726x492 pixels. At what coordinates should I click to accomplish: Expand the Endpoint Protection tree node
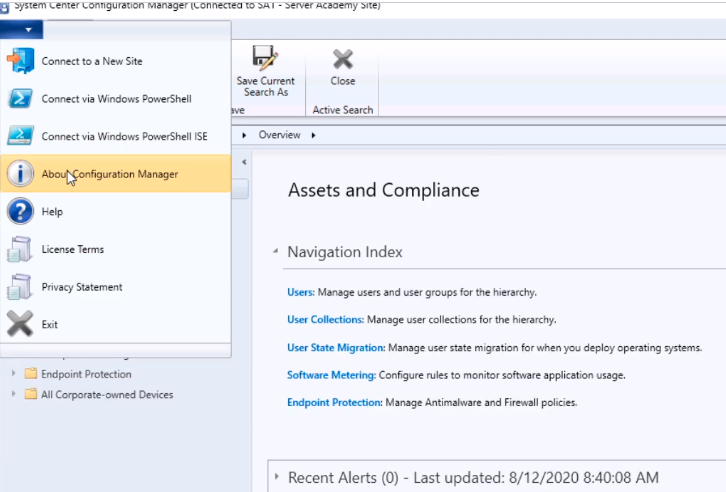point(13,374)
